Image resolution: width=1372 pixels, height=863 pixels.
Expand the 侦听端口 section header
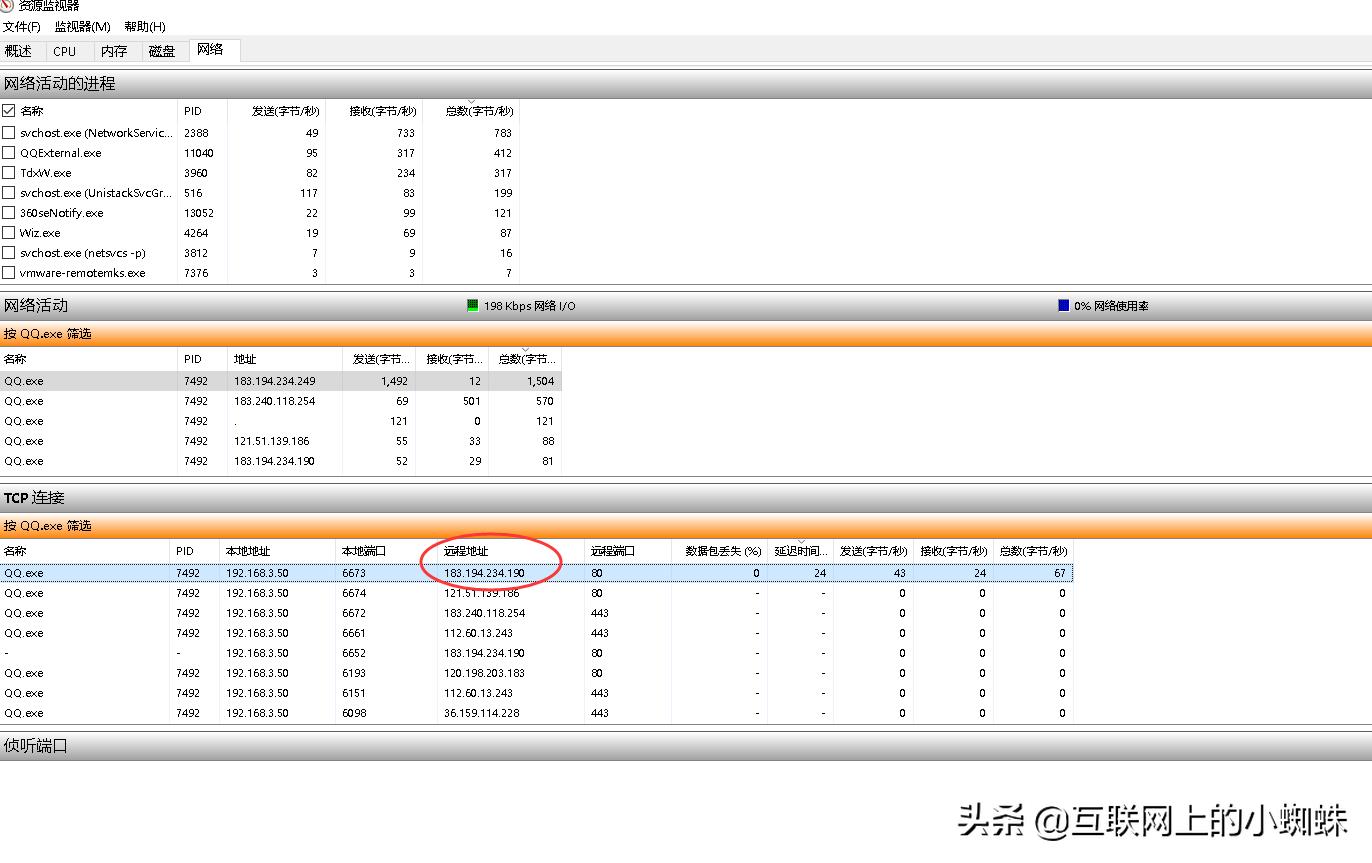tap(686, 746)
